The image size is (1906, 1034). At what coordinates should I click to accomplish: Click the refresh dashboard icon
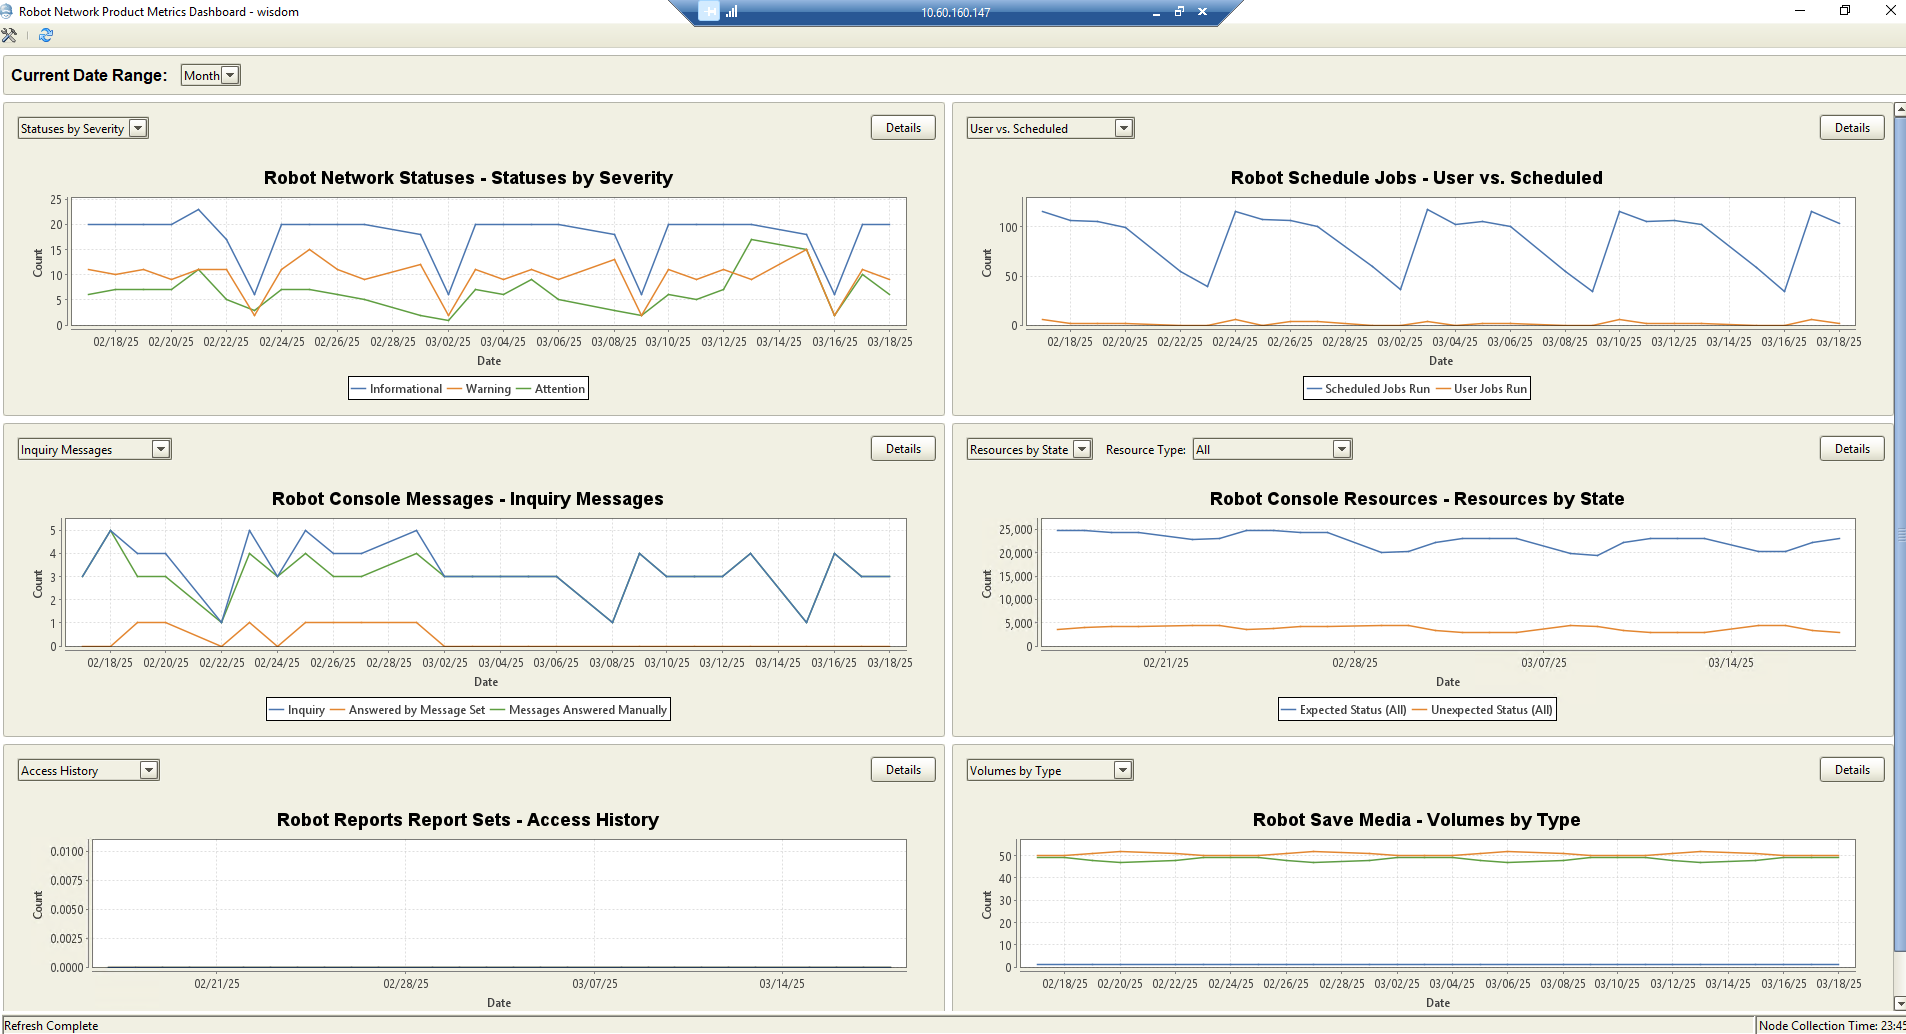(45, 35)
